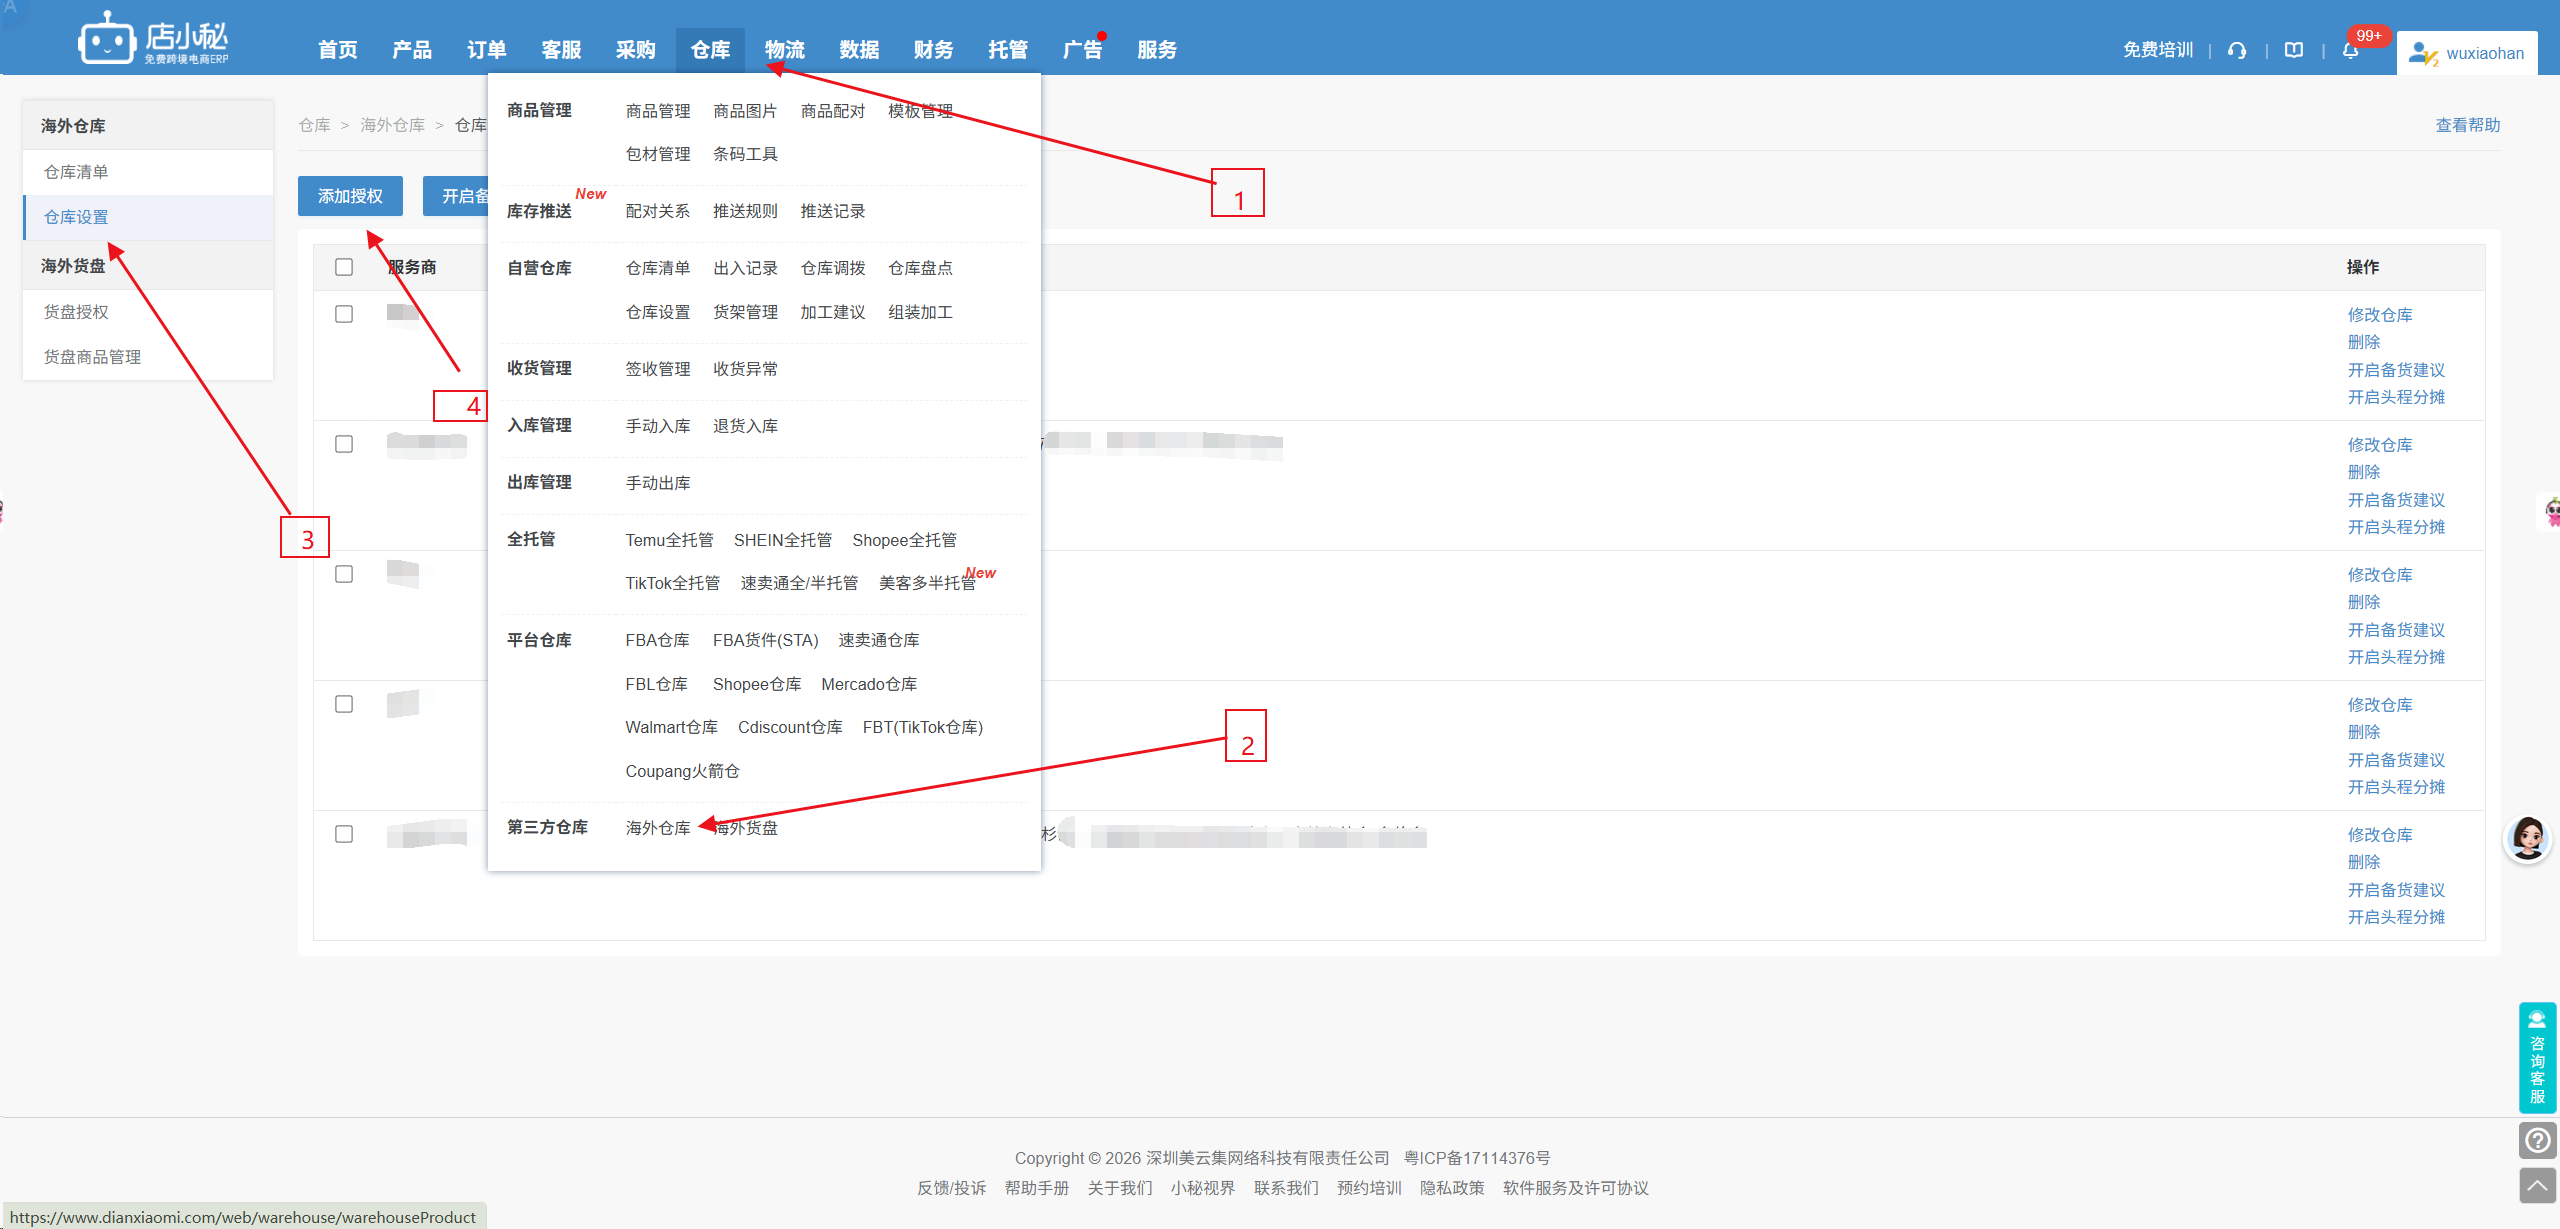Open the 产品 top menu

click(412, 50)
